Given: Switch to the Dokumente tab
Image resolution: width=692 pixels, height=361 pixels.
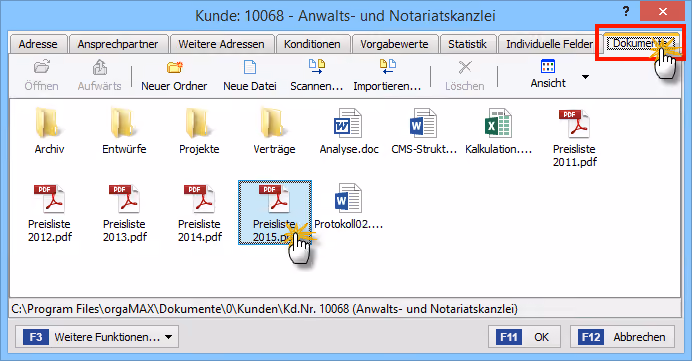Looking at the screenshot, I should (x=640, y=43).
